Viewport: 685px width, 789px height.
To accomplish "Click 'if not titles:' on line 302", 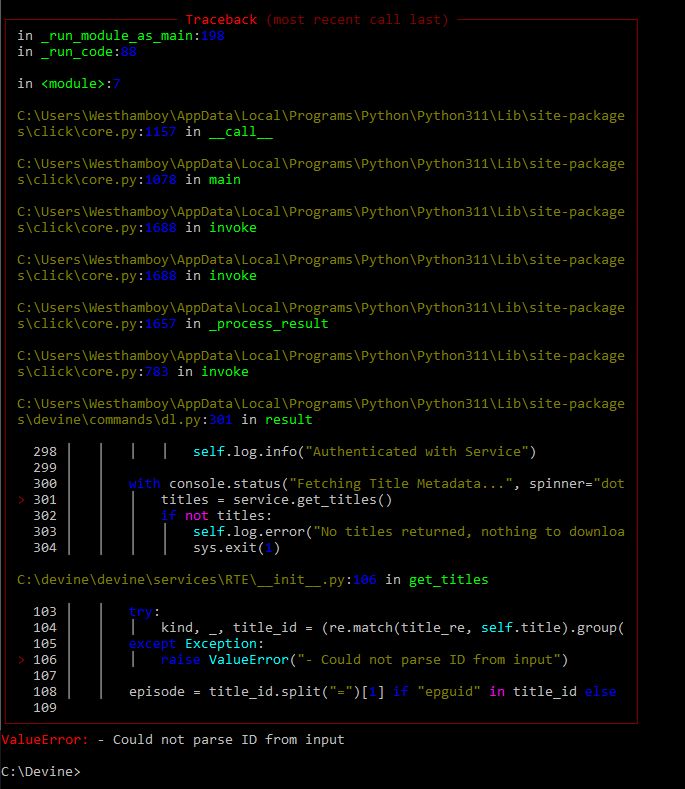I will (x=216, y=516).
